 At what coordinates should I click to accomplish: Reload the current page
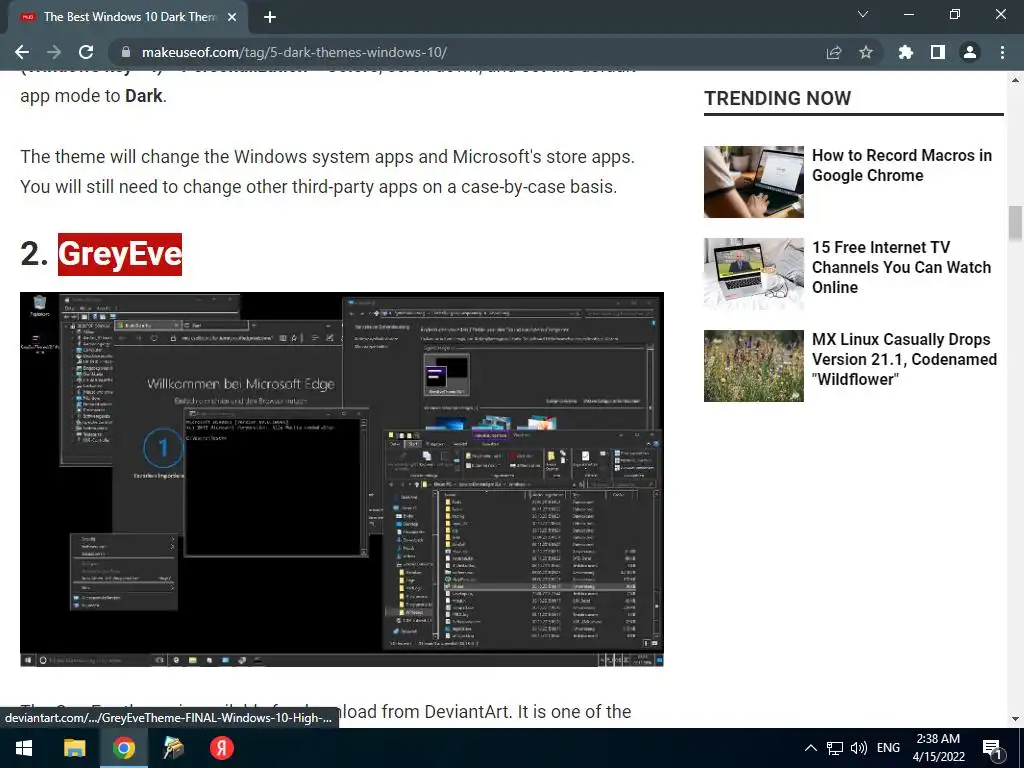pyautogui.click(x=86, y=52)
